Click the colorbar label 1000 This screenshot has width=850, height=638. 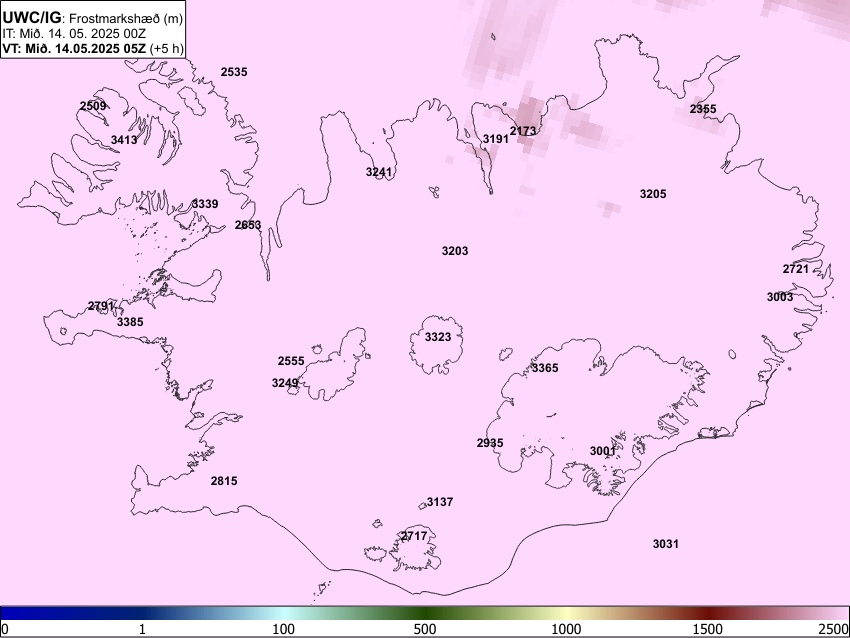click(566, 629)
